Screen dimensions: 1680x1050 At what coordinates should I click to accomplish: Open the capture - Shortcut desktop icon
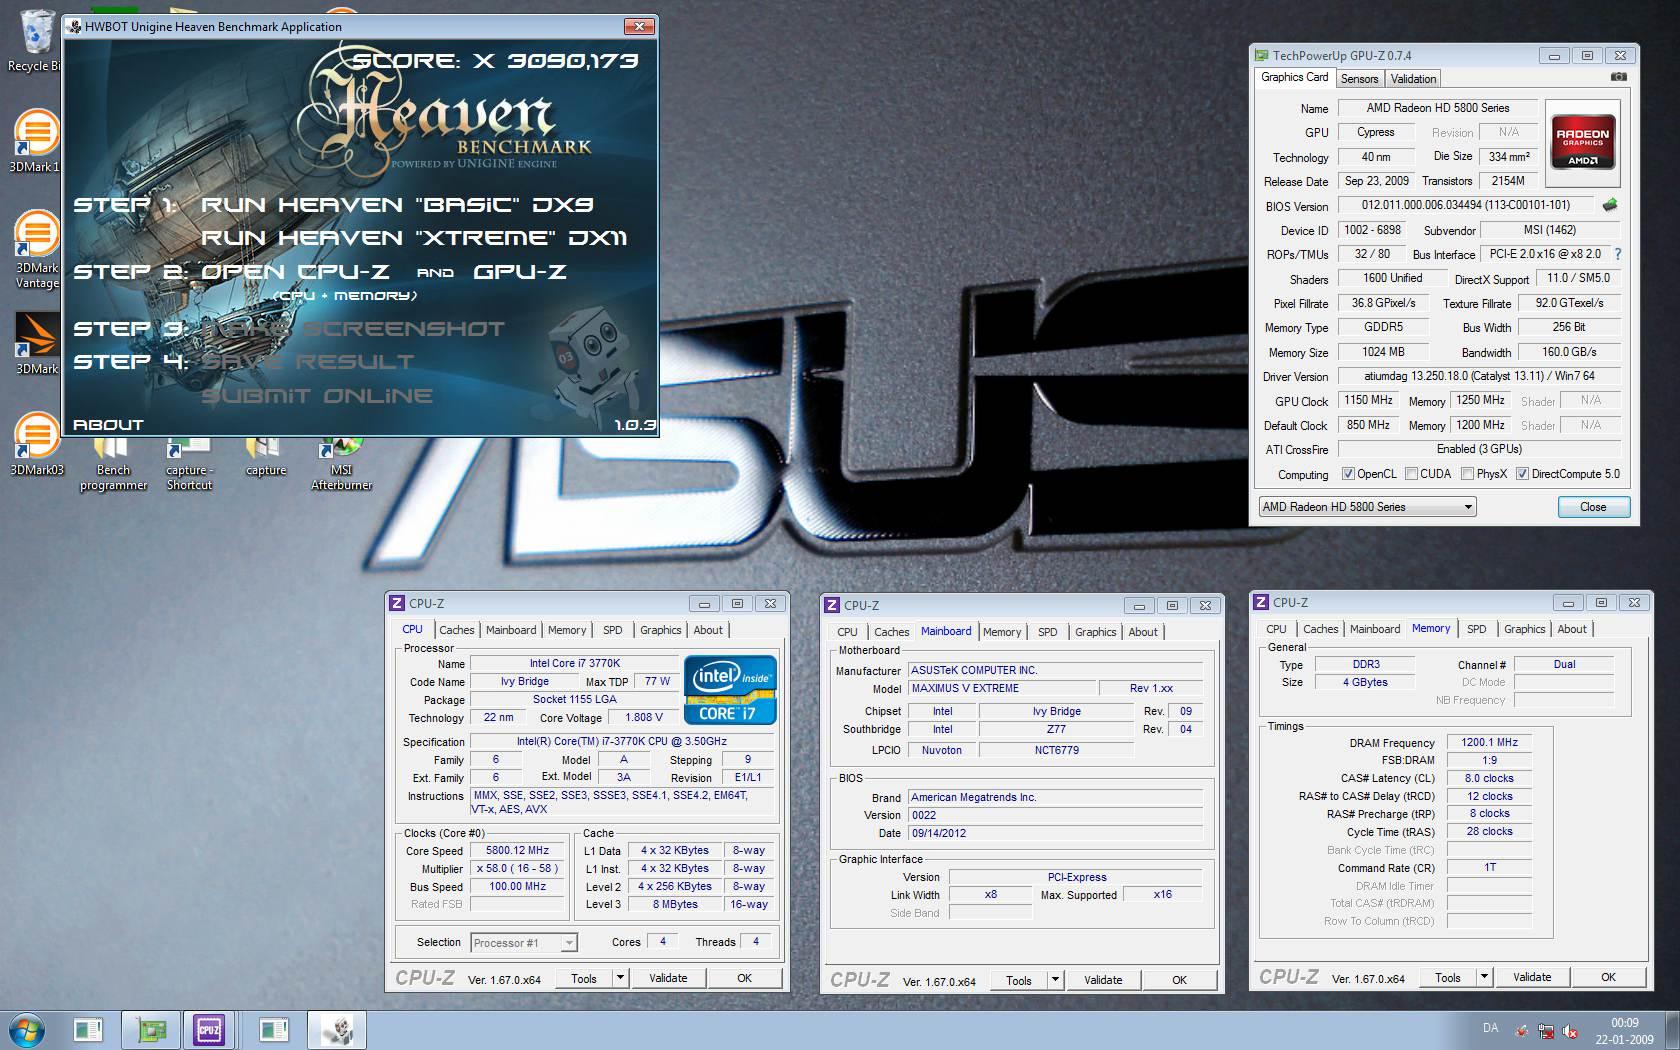[189, 465]
